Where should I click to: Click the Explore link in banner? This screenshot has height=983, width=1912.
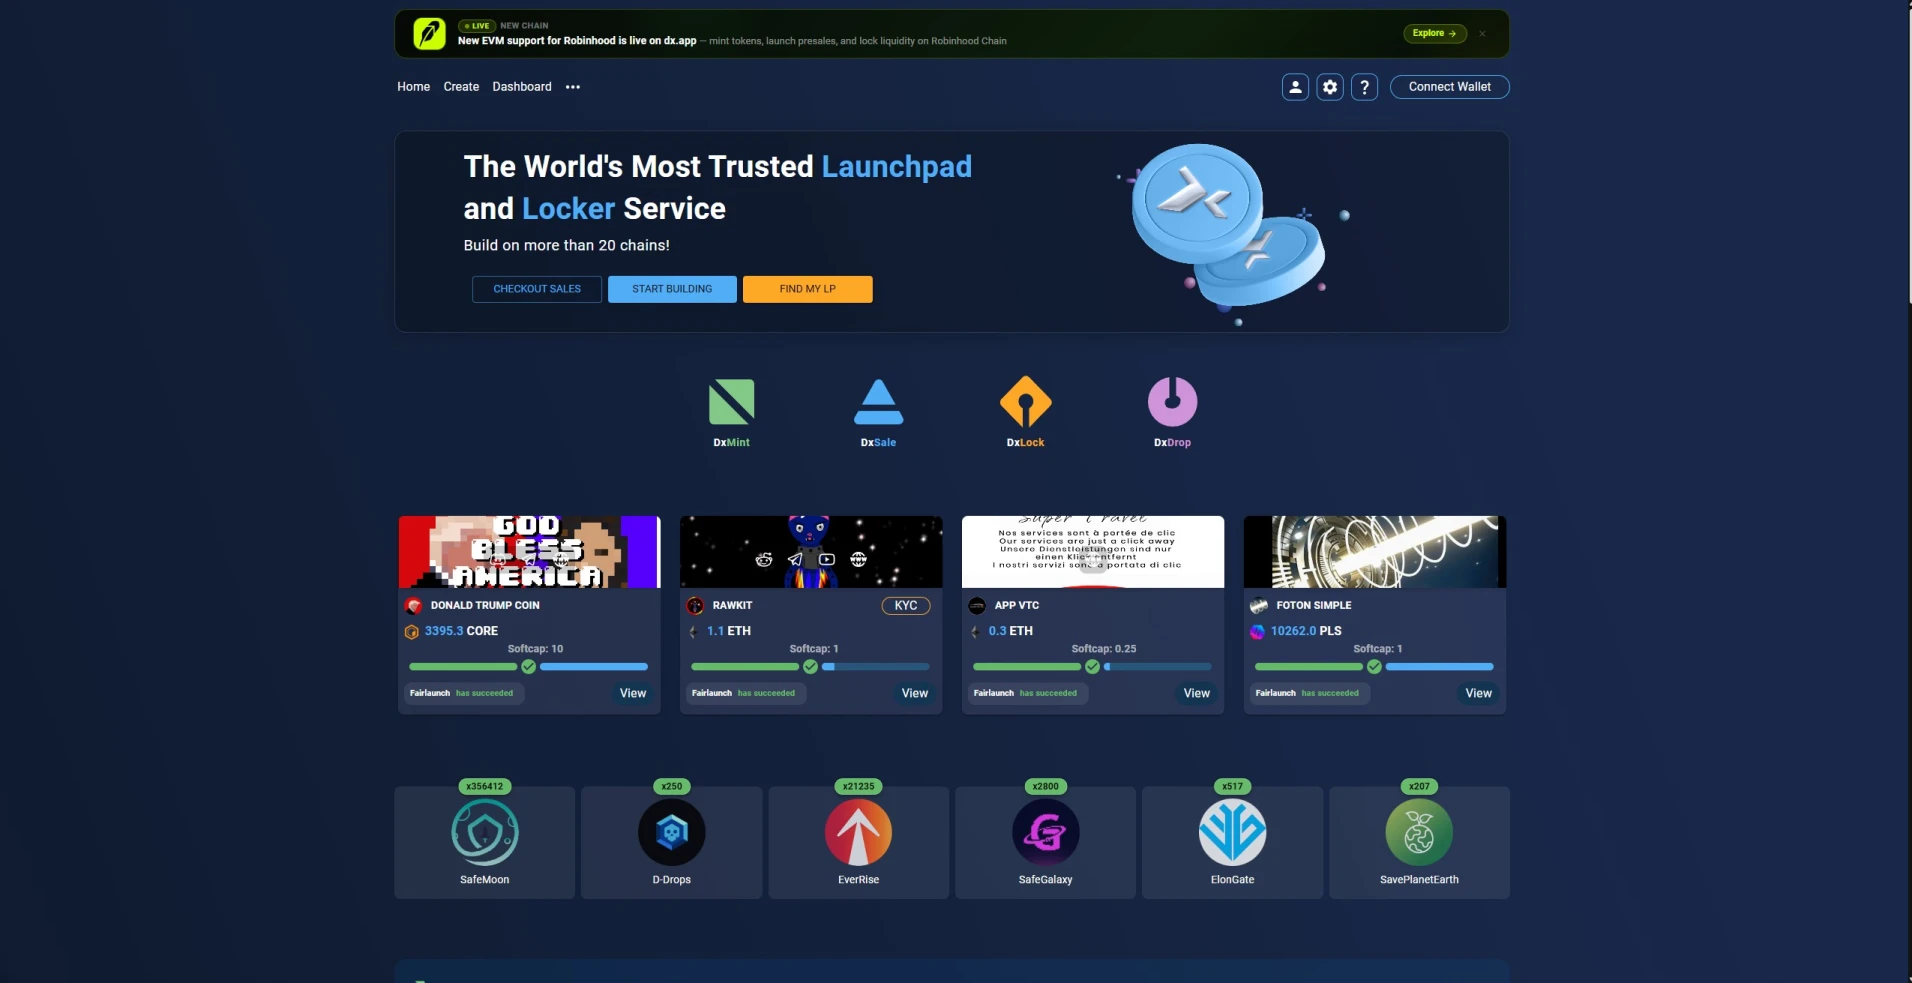point(1434,33)
